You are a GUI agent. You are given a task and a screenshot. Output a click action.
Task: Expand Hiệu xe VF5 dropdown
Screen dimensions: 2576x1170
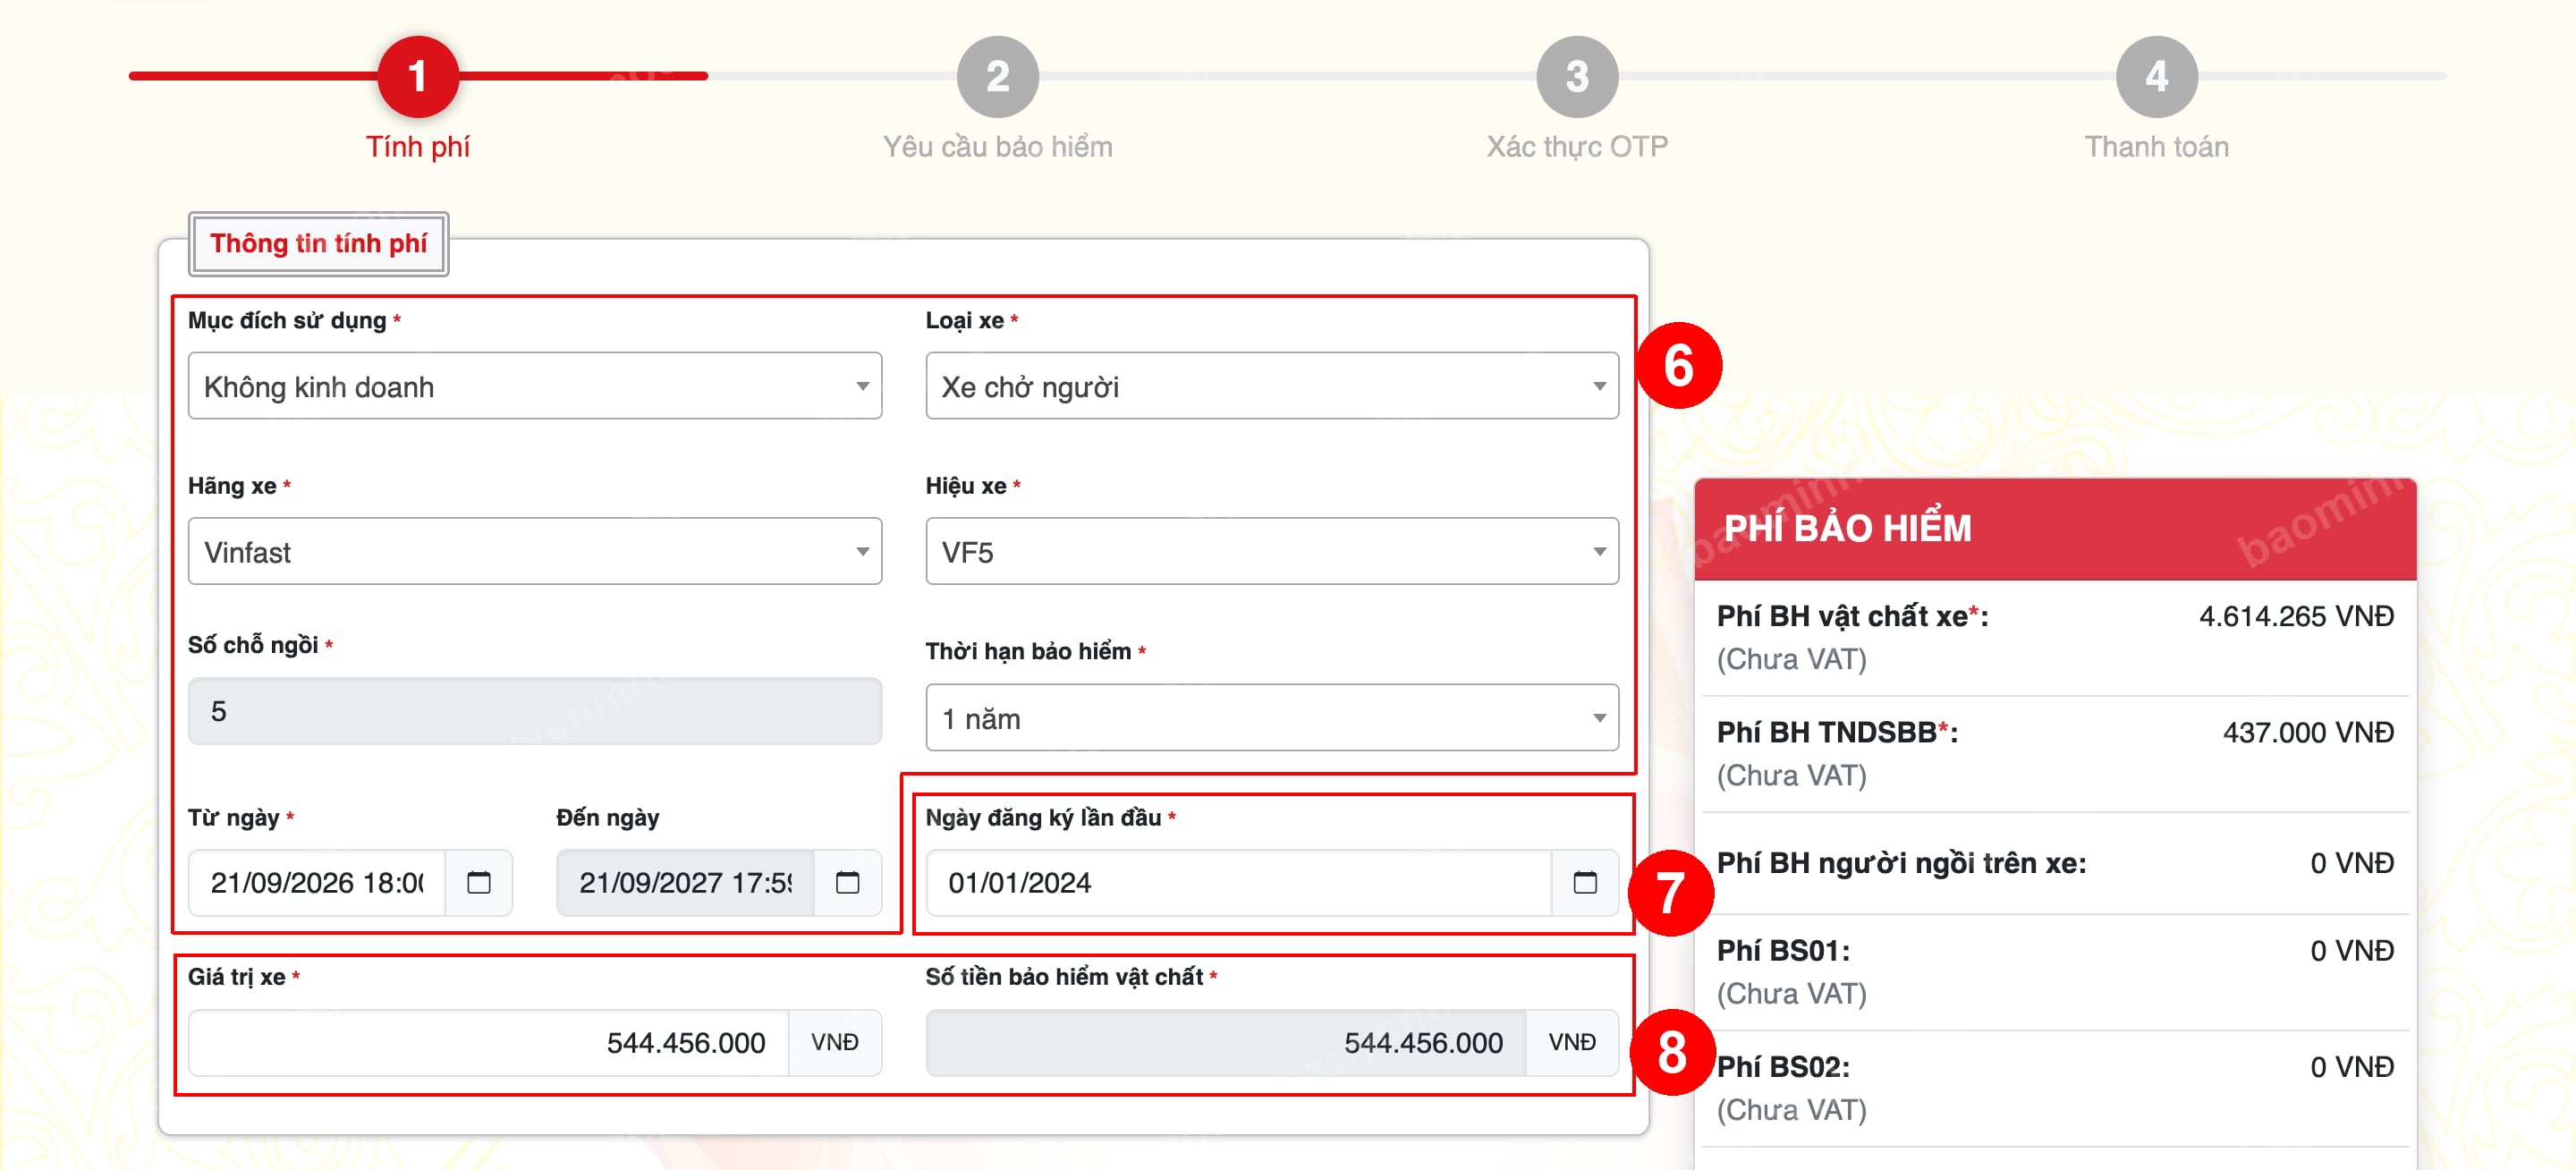tap(1272, 551)
